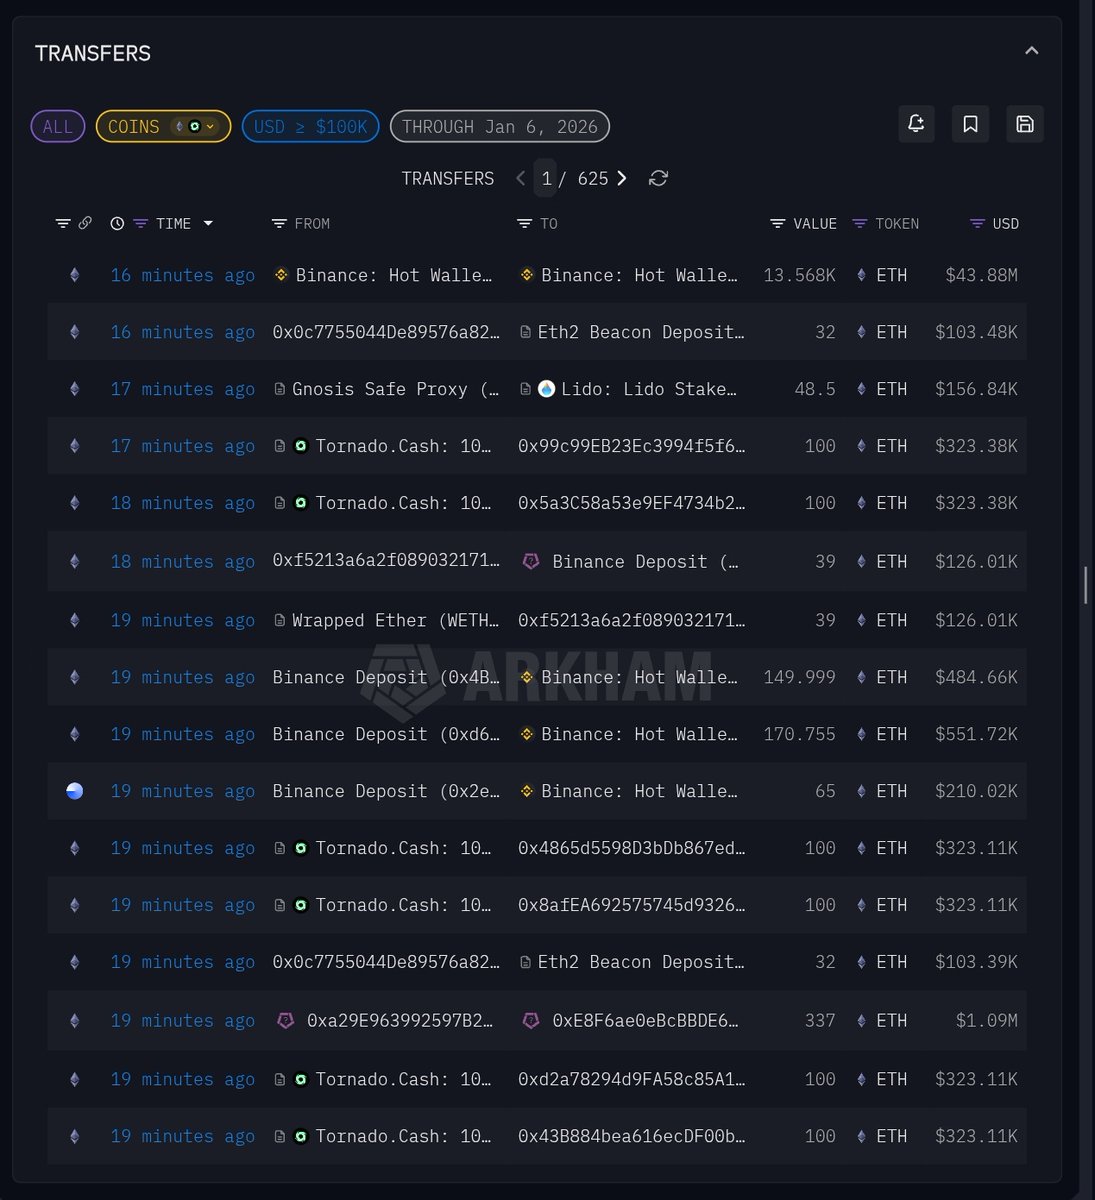Open the TIME column filter icon

(140, 224)
